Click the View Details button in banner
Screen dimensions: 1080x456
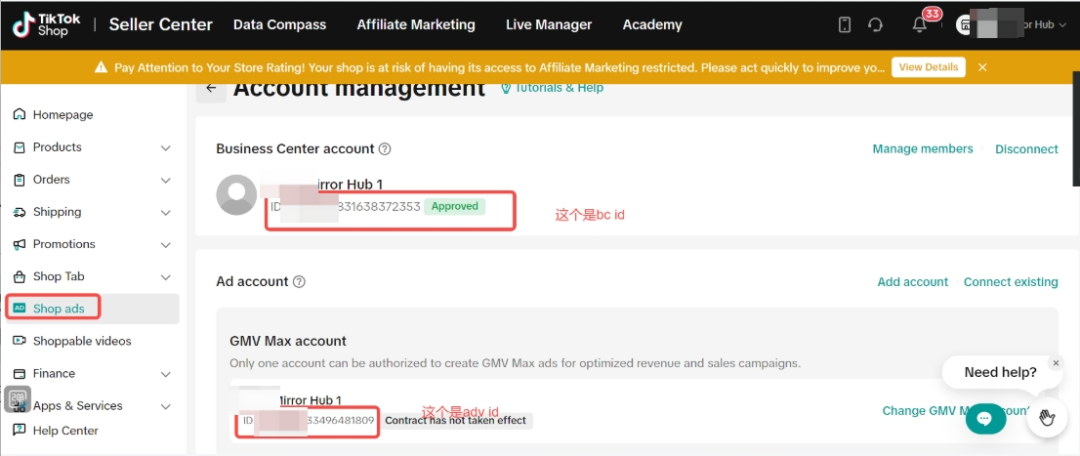(927, 67)
